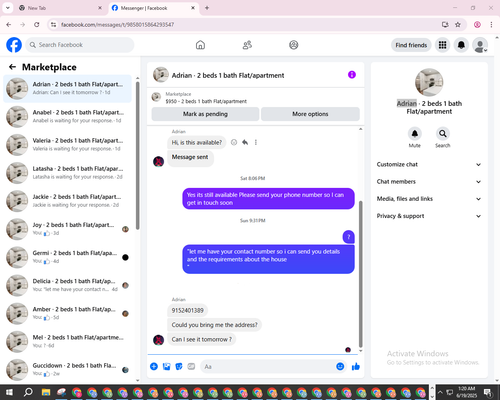Go back with the Marketplace arrow
Viewport: 500px width, 400px height.
12,67
